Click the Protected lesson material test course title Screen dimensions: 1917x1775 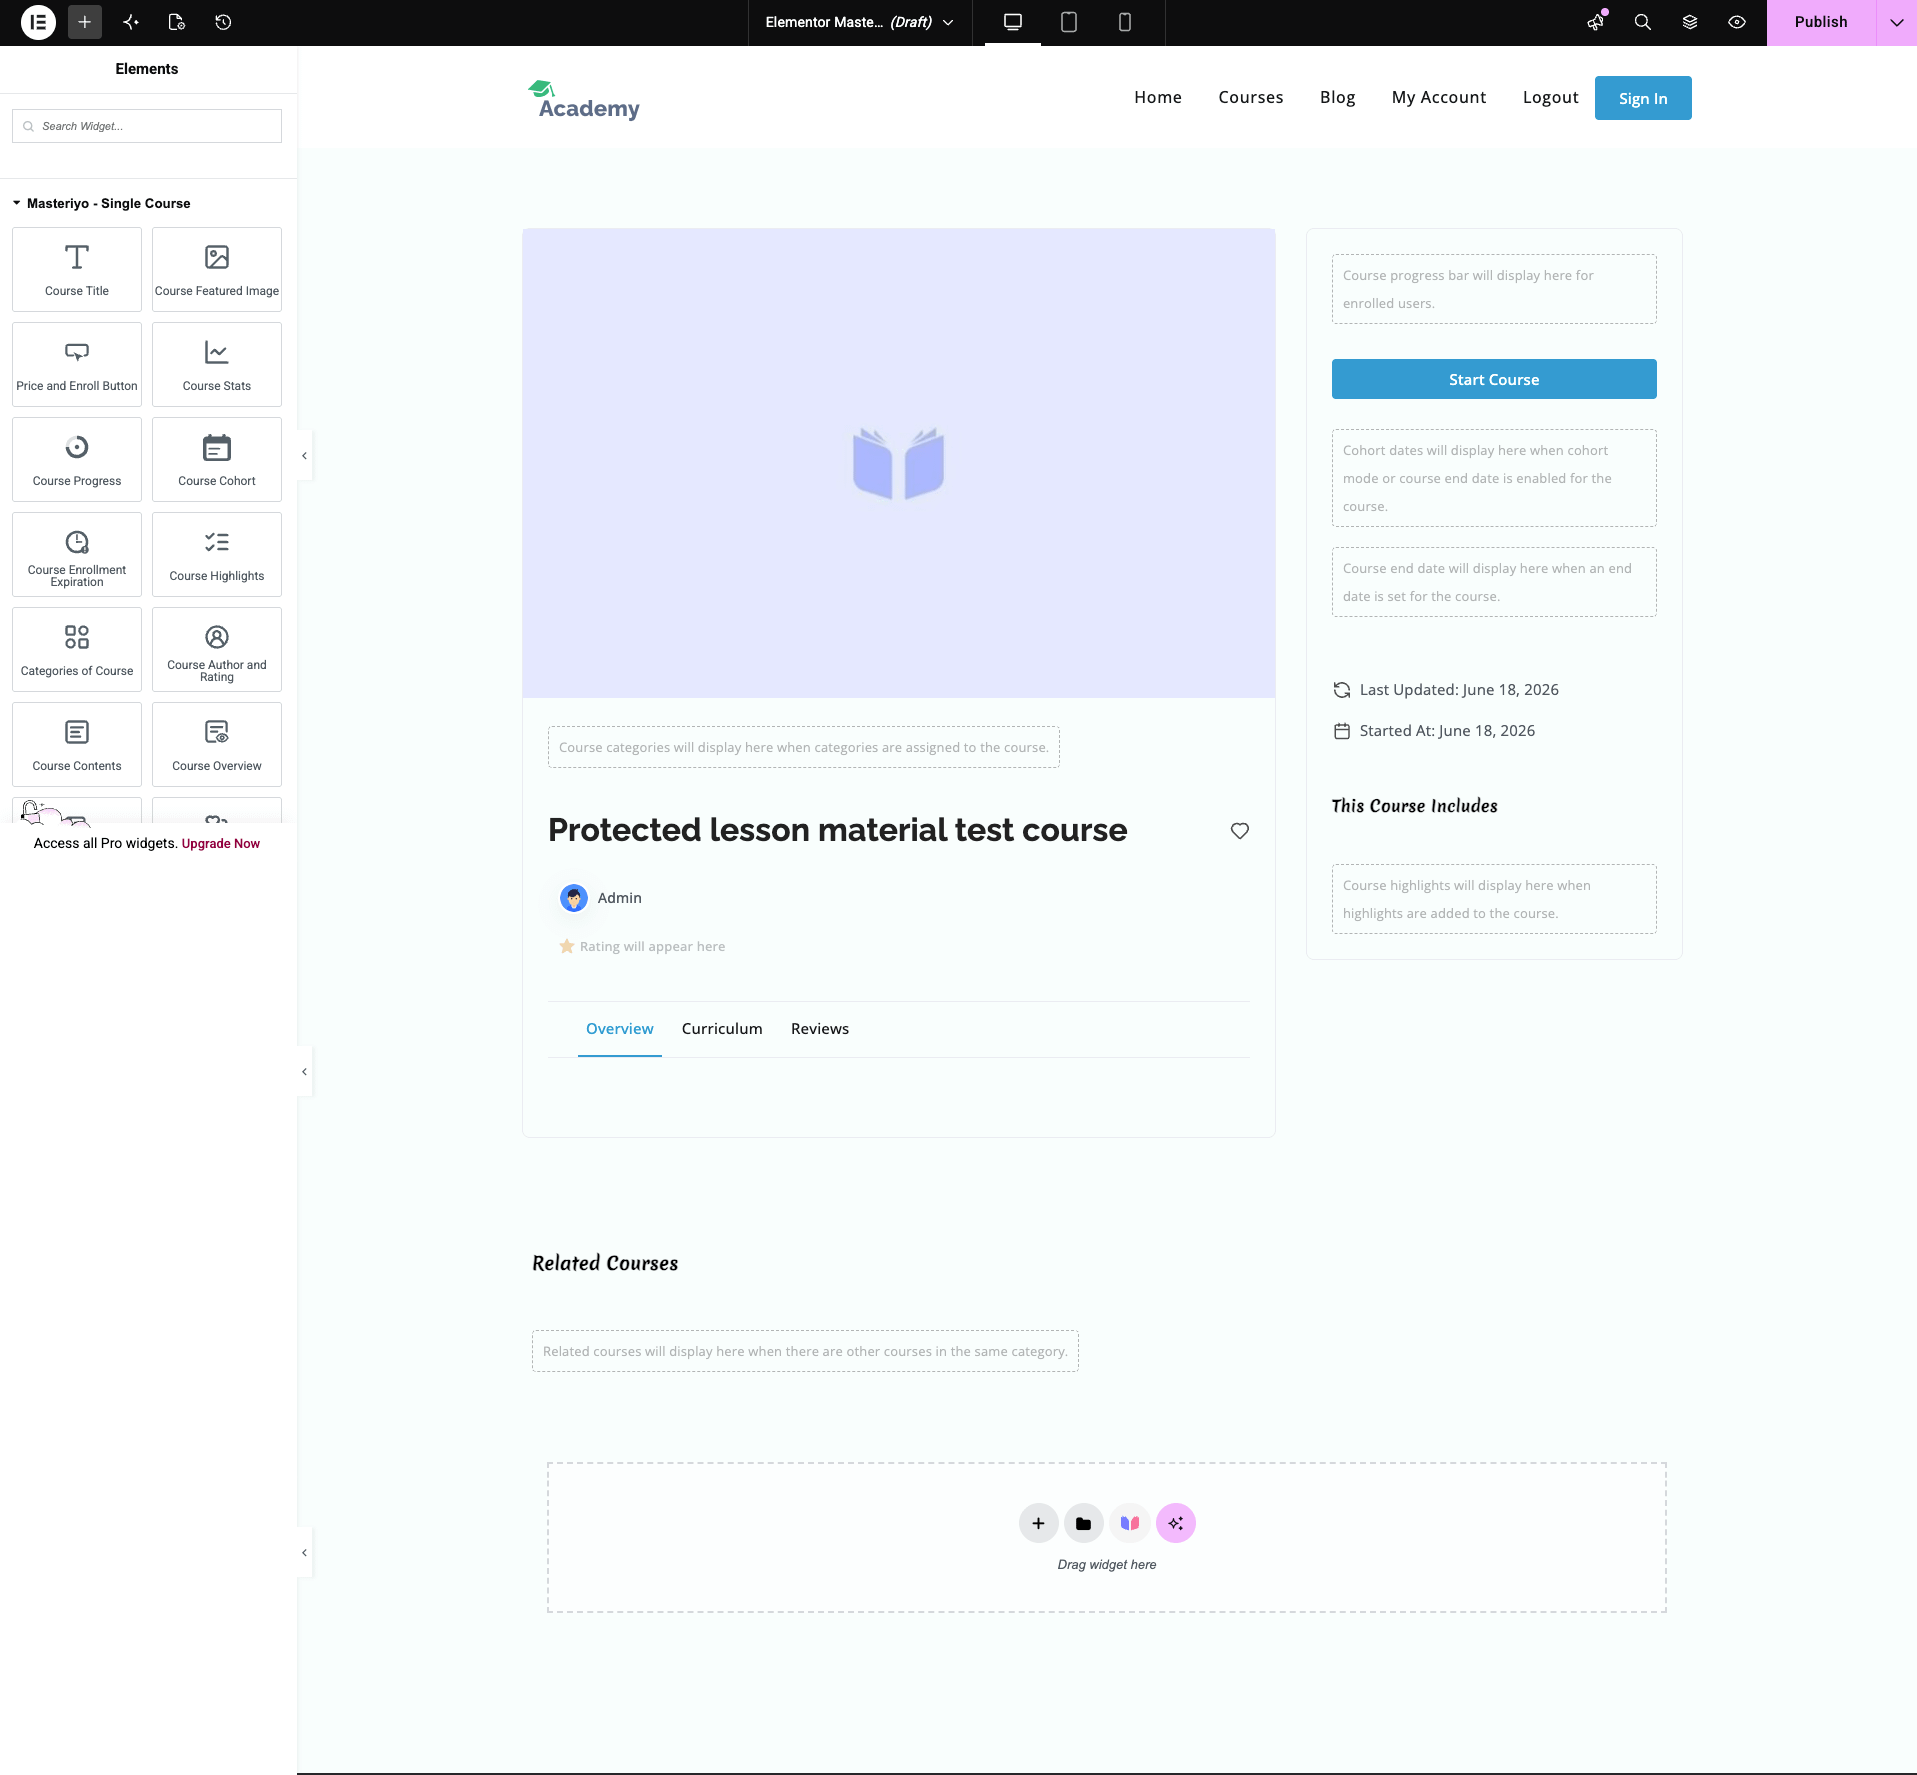tap(838, 830)
